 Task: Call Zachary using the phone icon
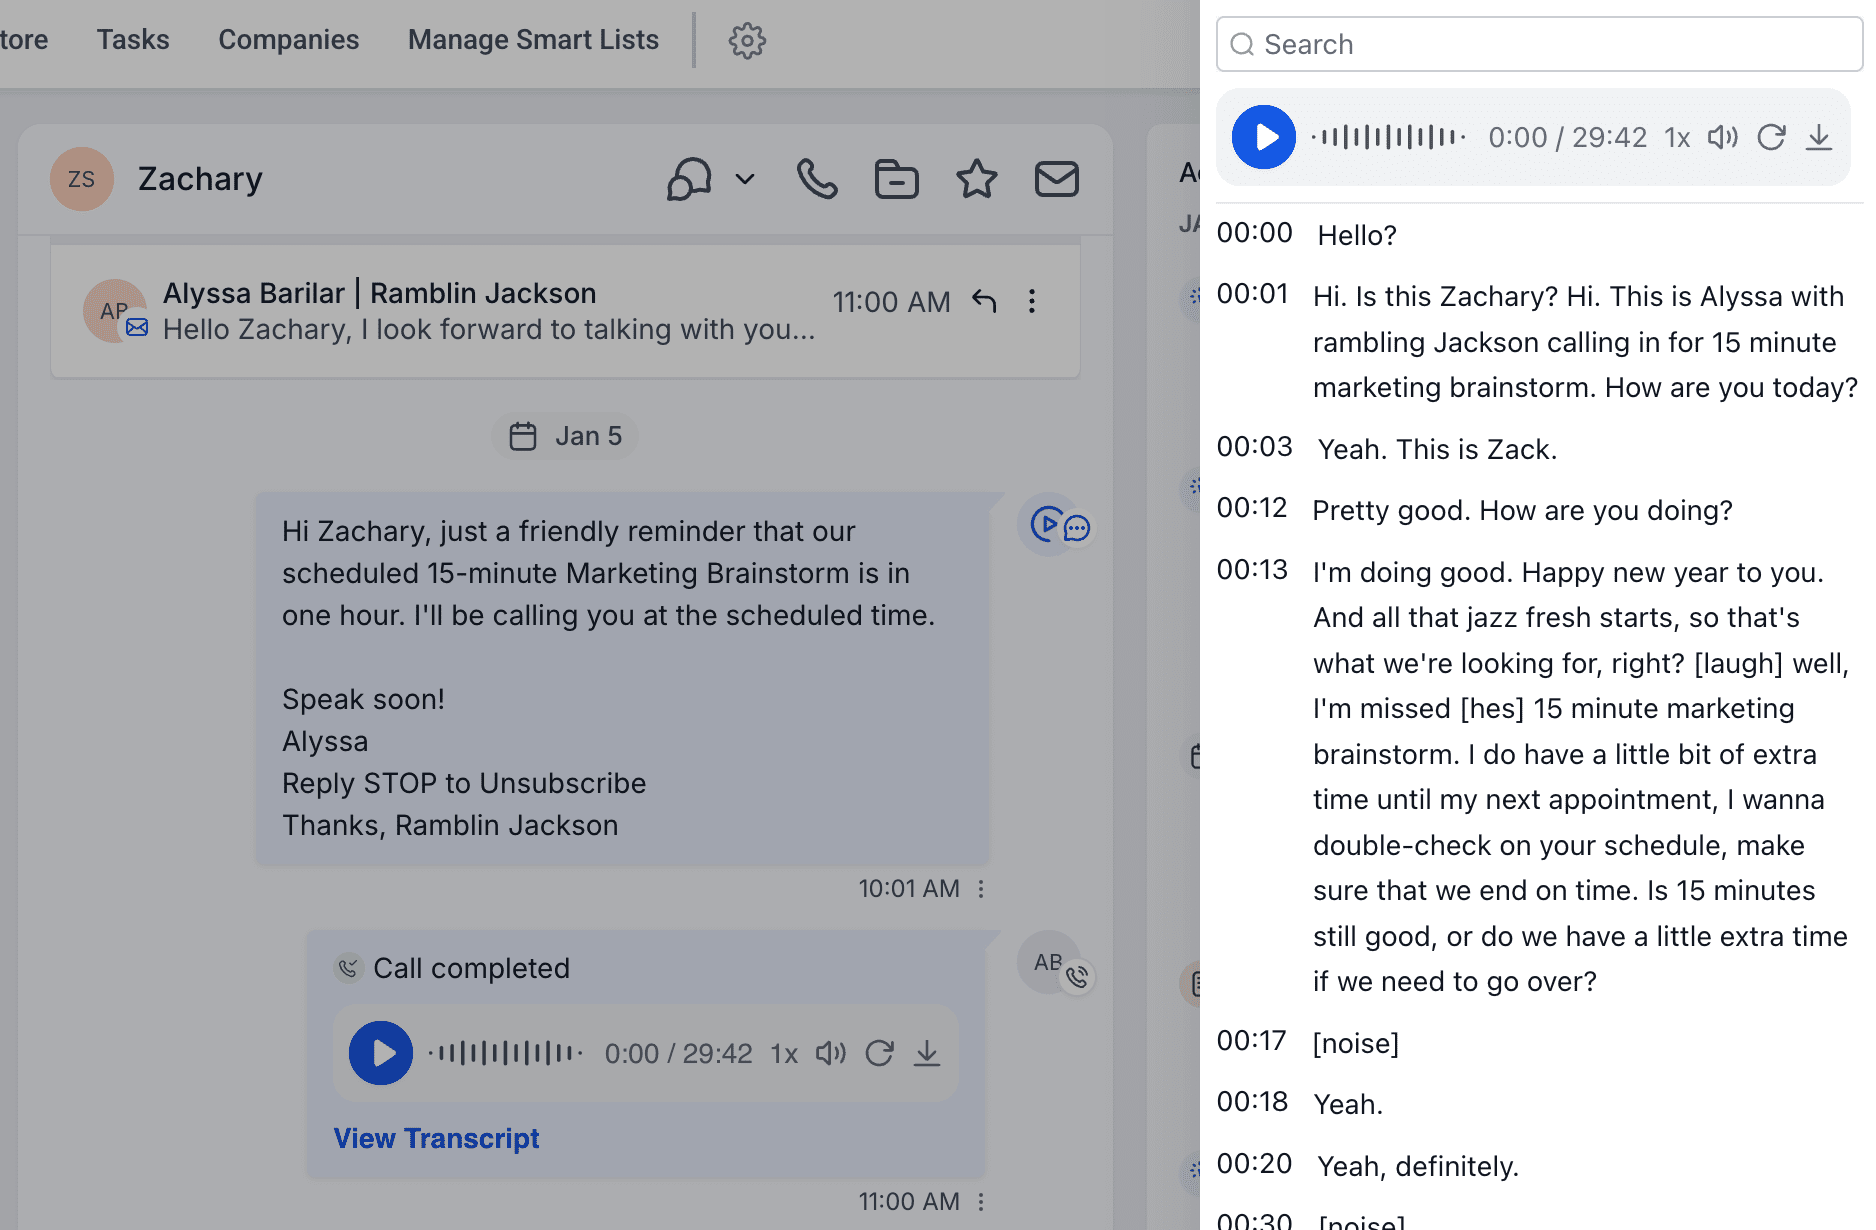tap(817, 179)
